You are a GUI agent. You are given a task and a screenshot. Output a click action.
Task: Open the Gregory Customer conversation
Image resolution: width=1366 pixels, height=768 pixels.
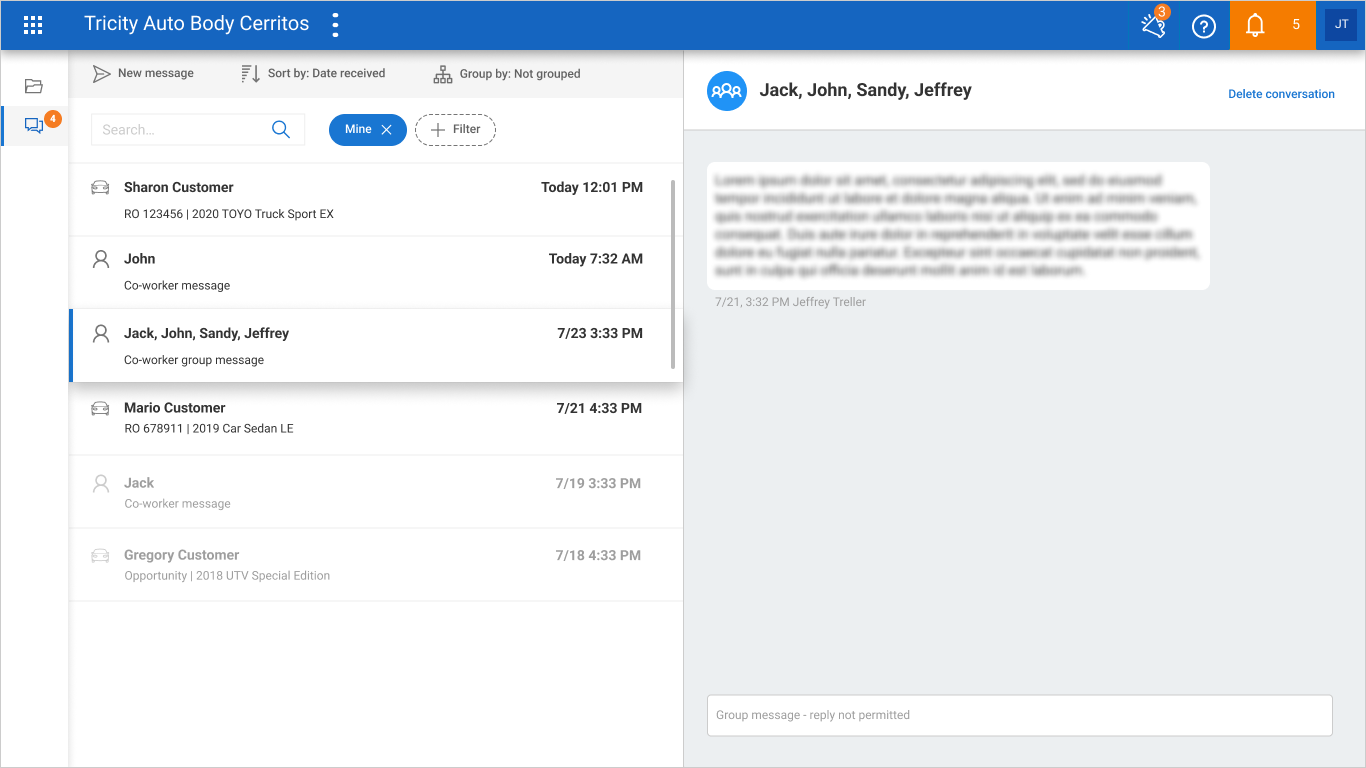(x=375, y=565)
